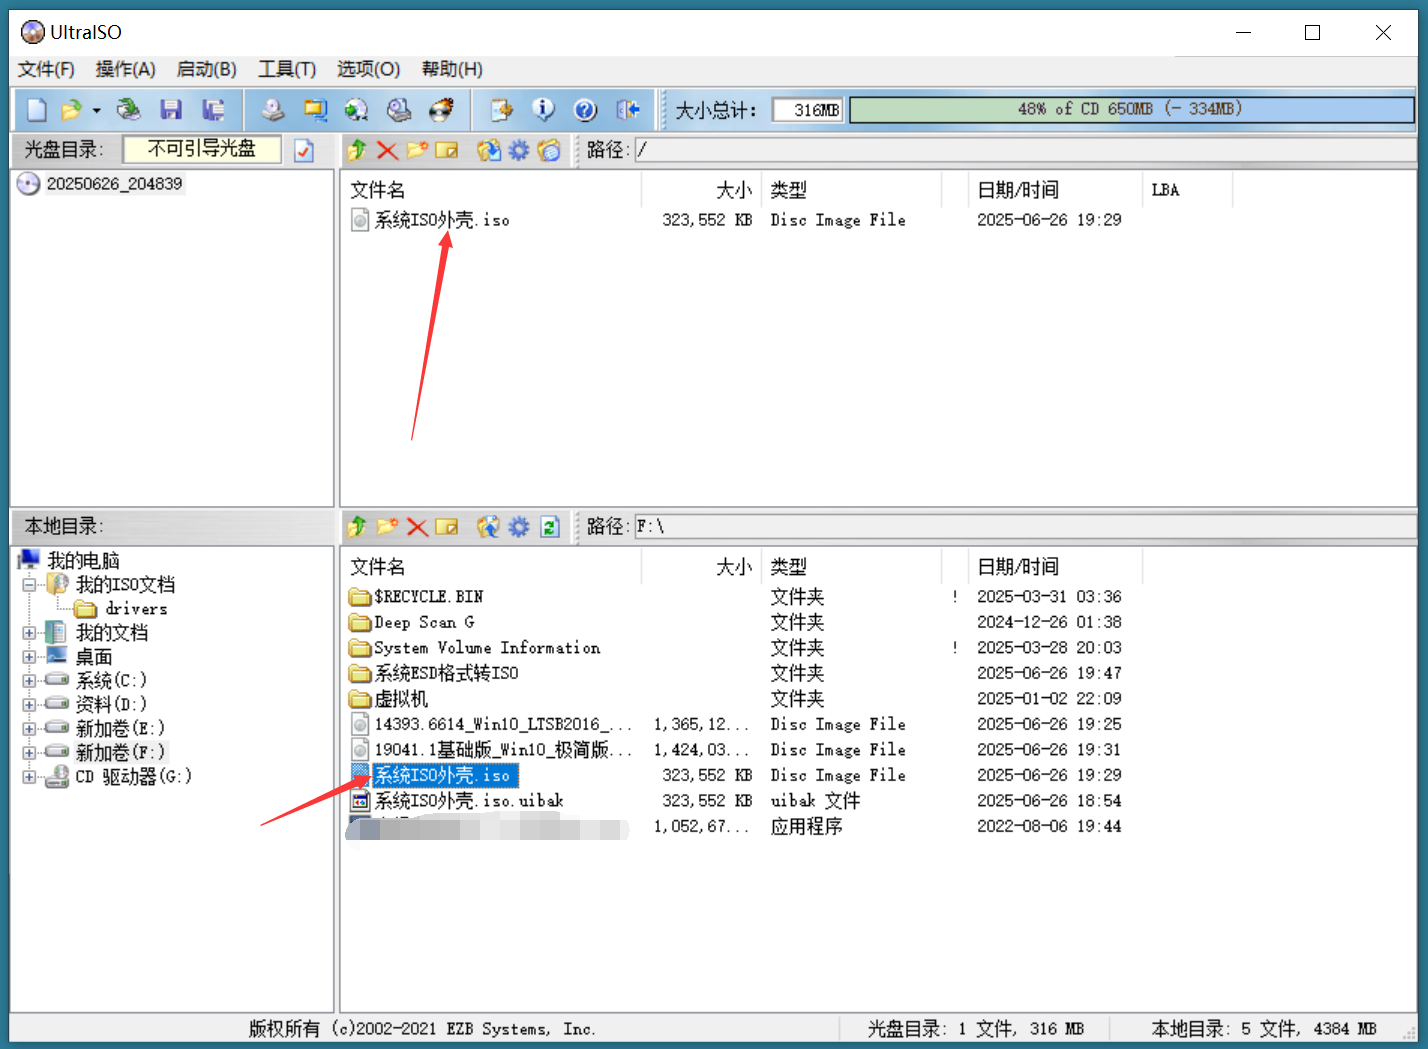Create a new ISO image with New icon
The height and width of the screenshot is (1049, 1428).
coord(37,110)
